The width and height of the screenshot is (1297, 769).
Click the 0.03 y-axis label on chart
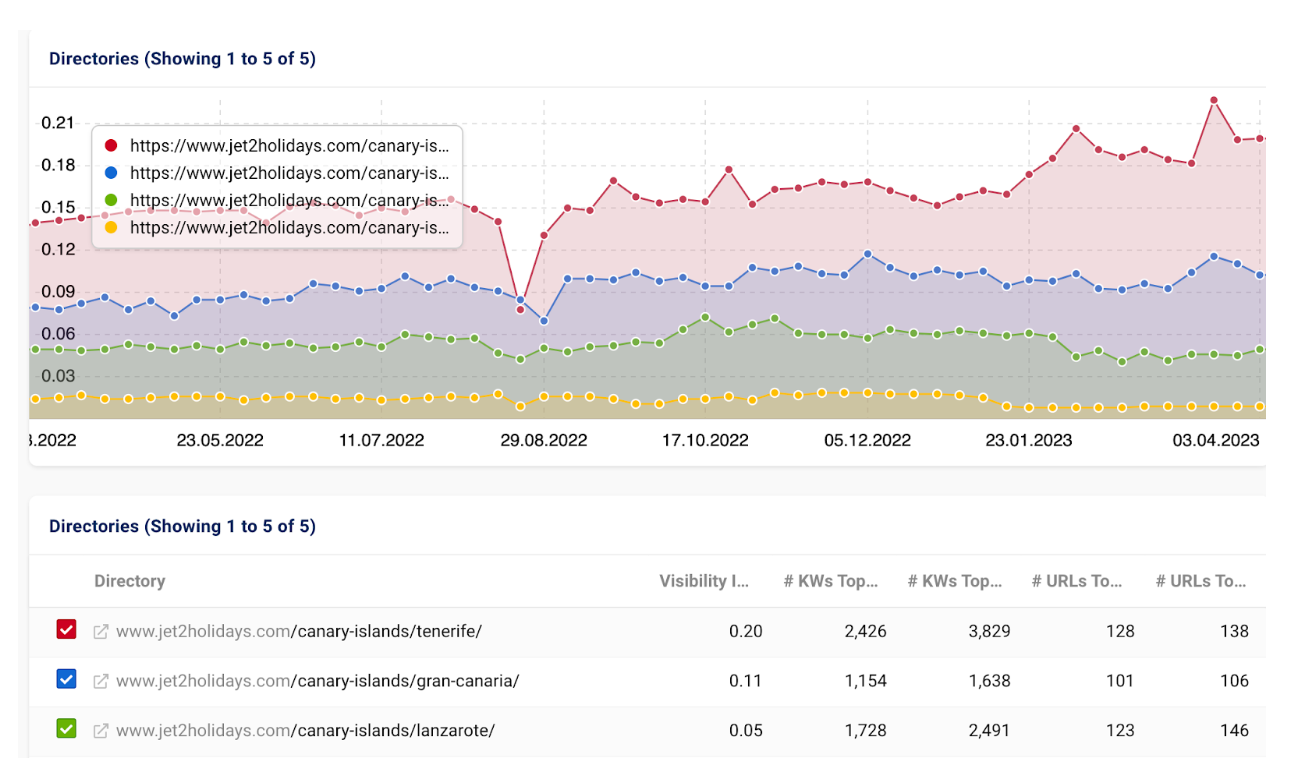[58, 376]
